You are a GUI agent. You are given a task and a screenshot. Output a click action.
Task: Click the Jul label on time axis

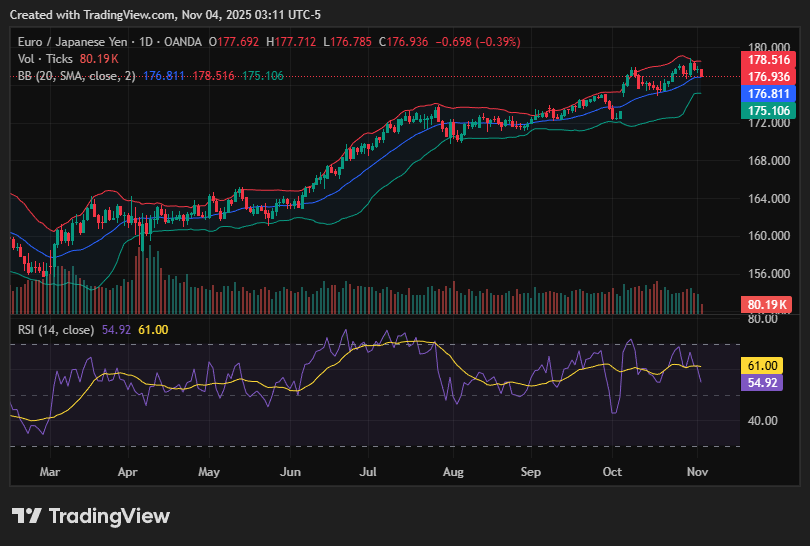(x=368, y=469)
